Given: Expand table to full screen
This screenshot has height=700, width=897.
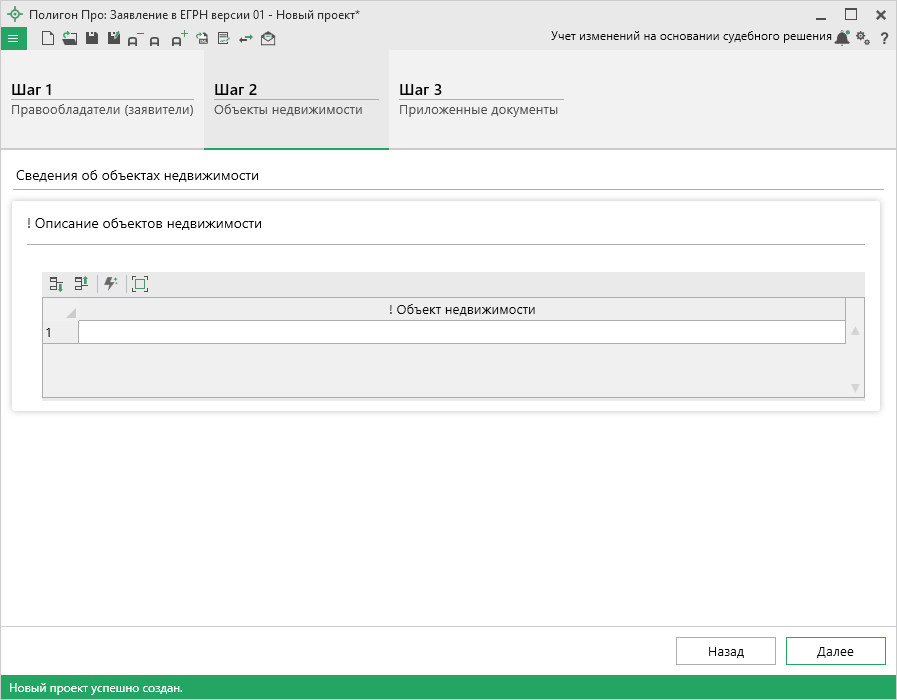Looking at the screenshot, I should pos(140,284).
